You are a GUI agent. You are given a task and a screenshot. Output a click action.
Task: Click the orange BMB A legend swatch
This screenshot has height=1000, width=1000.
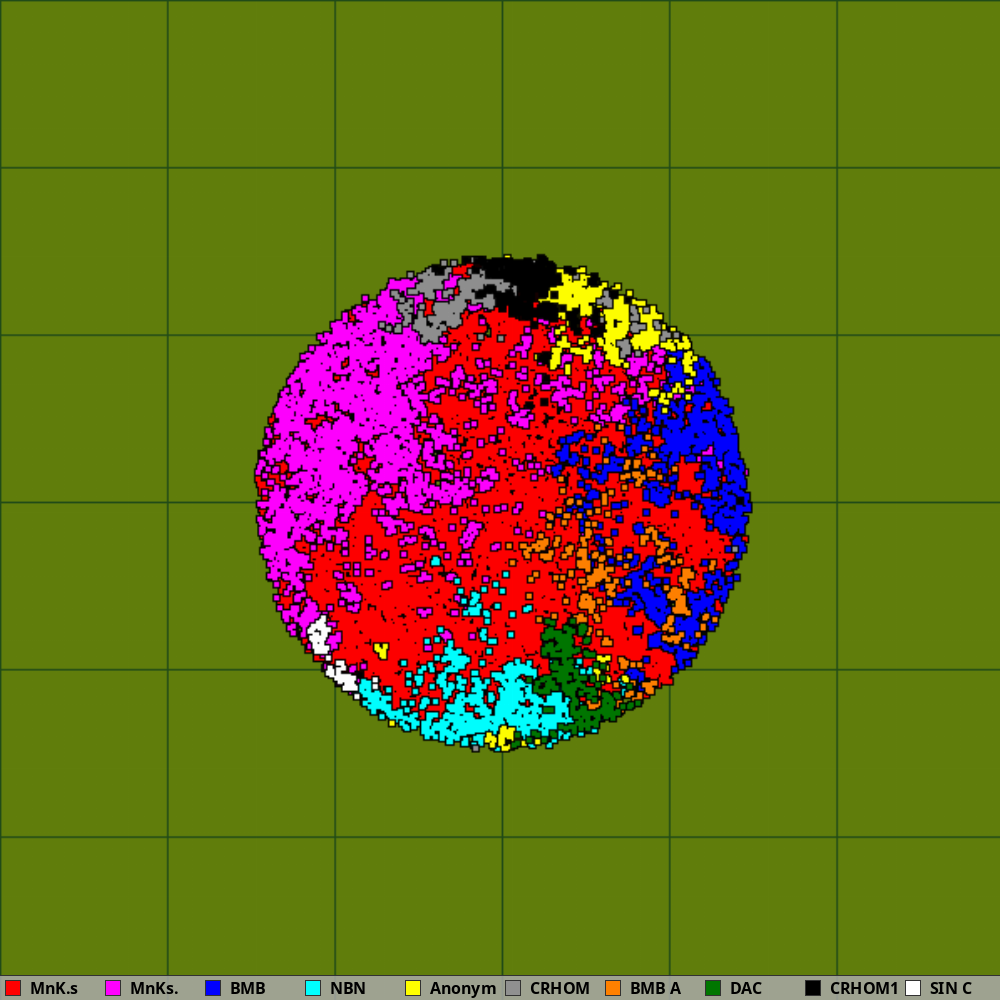pos(614,988)
